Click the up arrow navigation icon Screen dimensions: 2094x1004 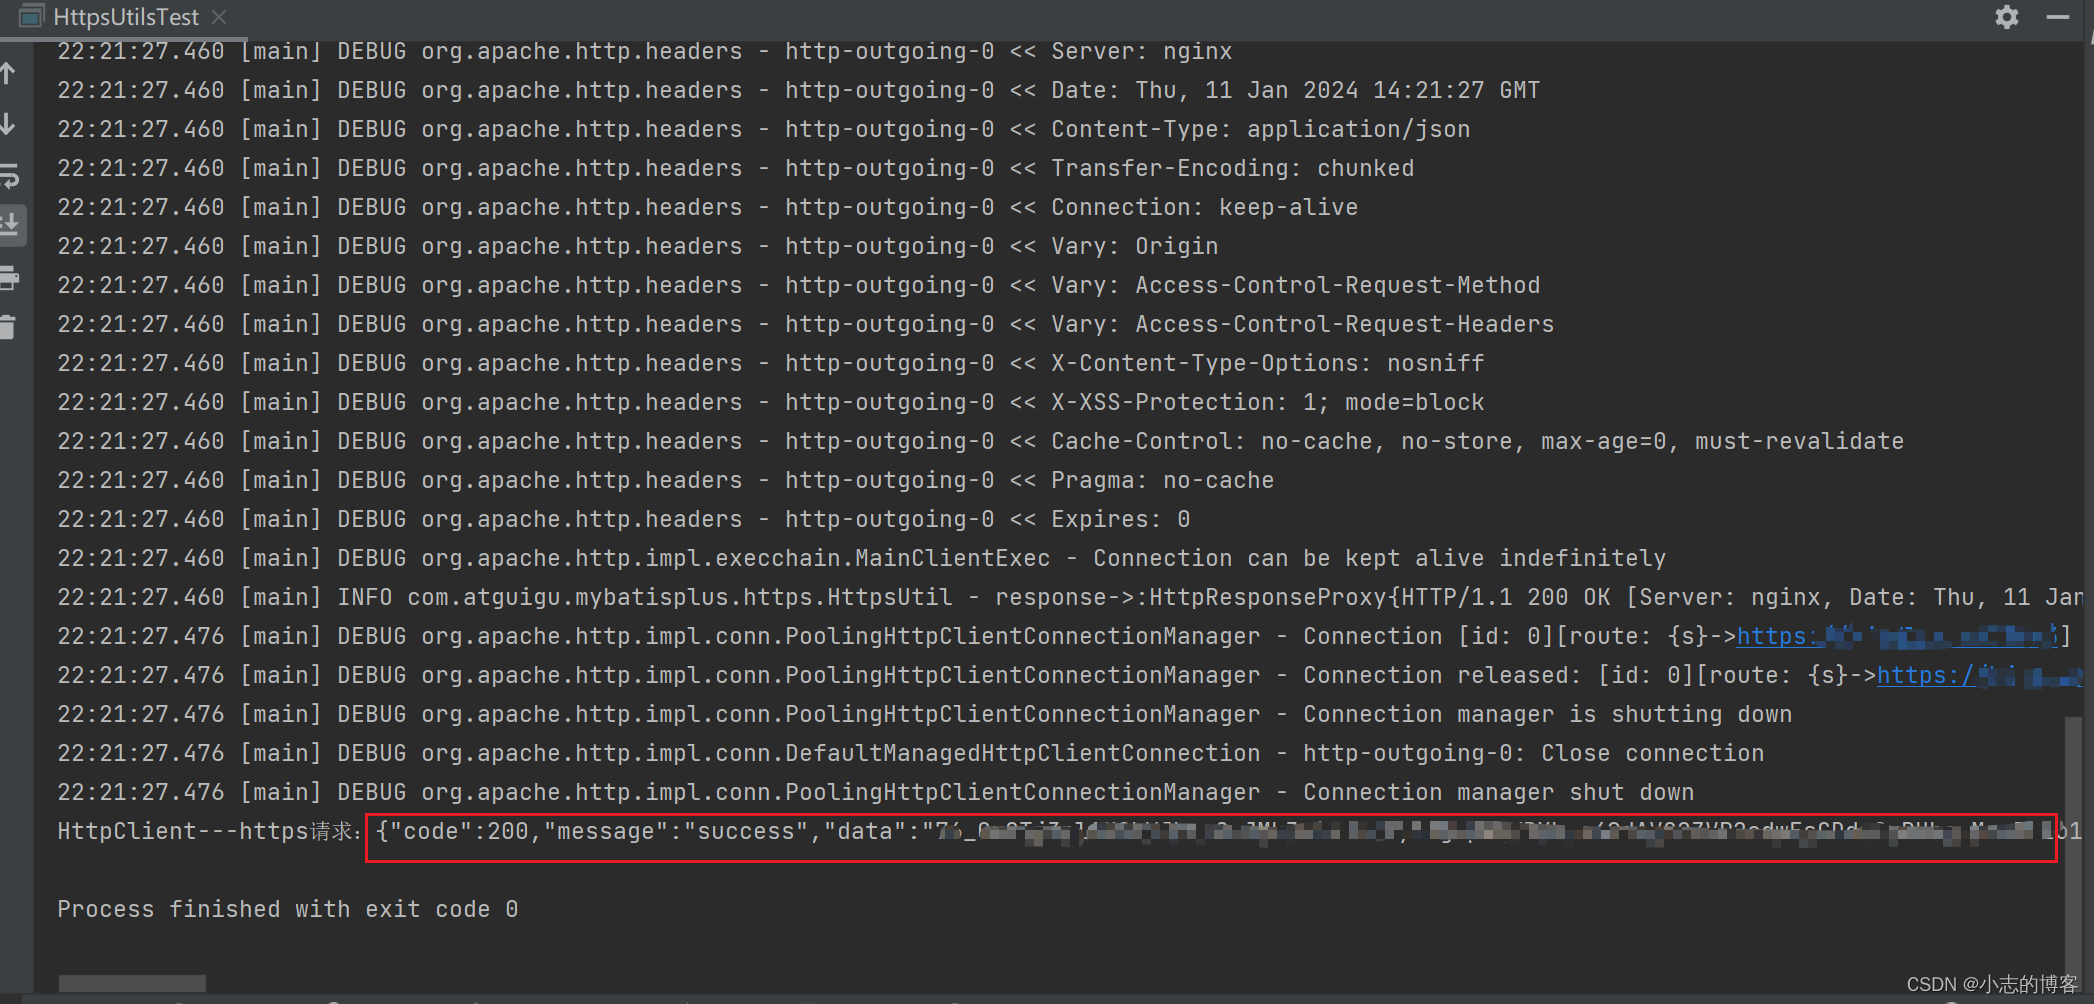pos(10,72)
